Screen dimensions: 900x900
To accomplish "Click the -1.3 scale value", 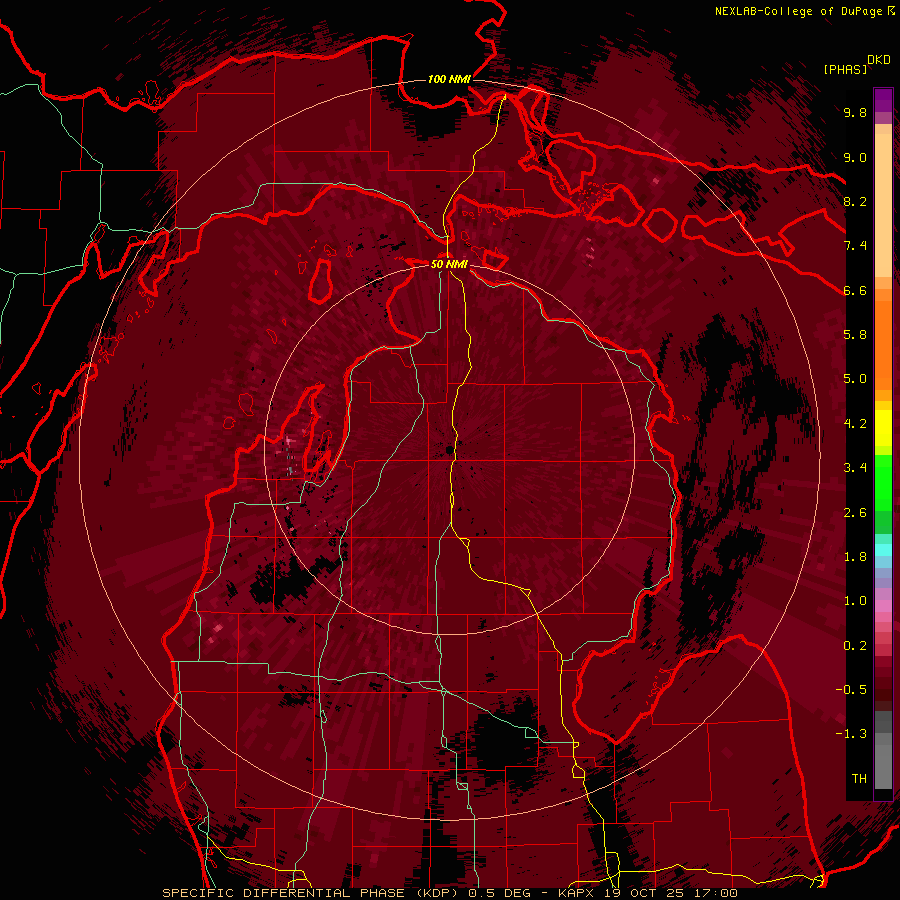I will point(851,734).
